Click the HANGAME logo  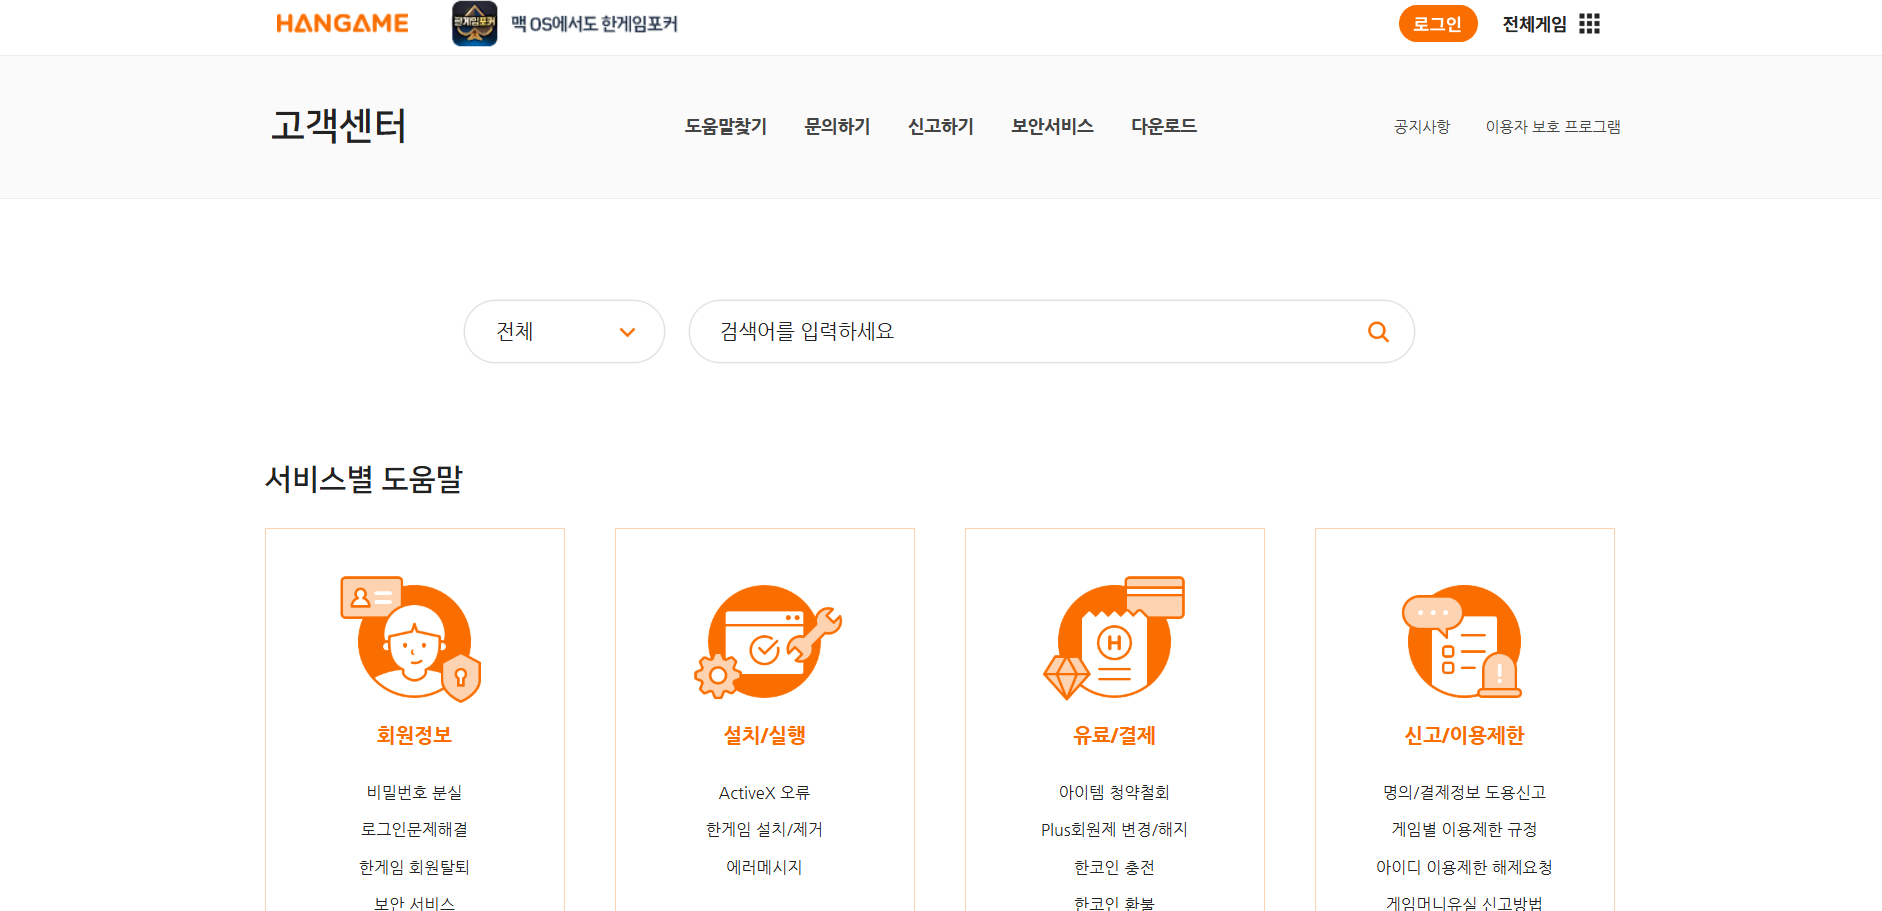pyautogui.click(x=342, y=23)
